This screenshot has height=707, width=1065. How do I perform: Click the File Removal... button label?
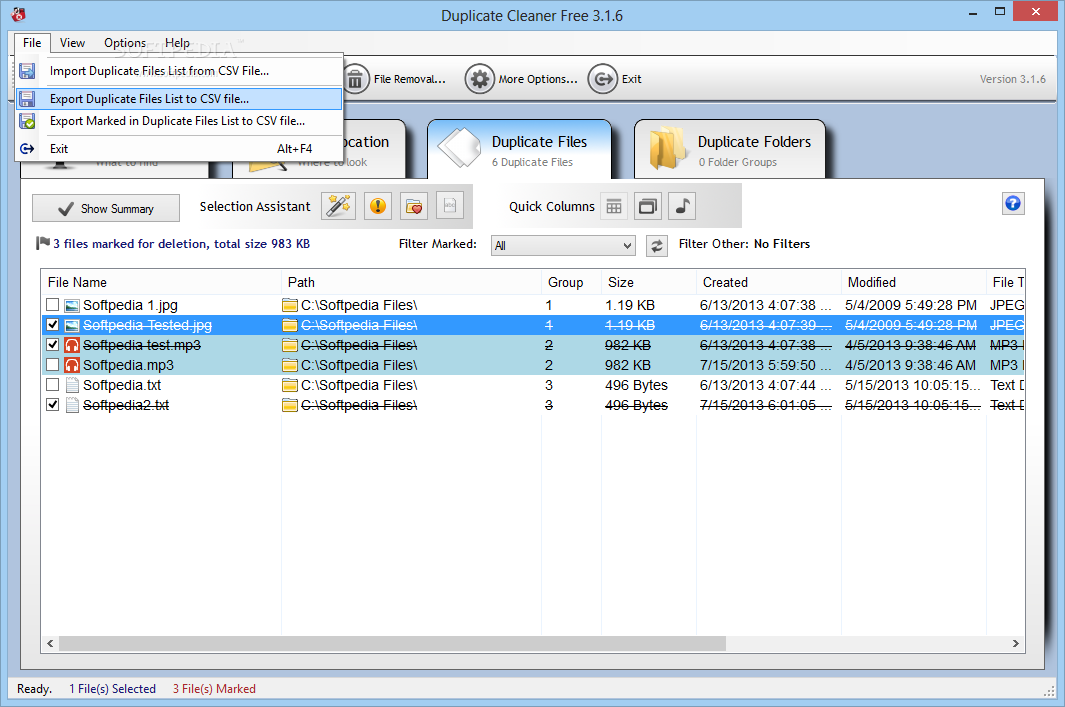tap(410, 79)
